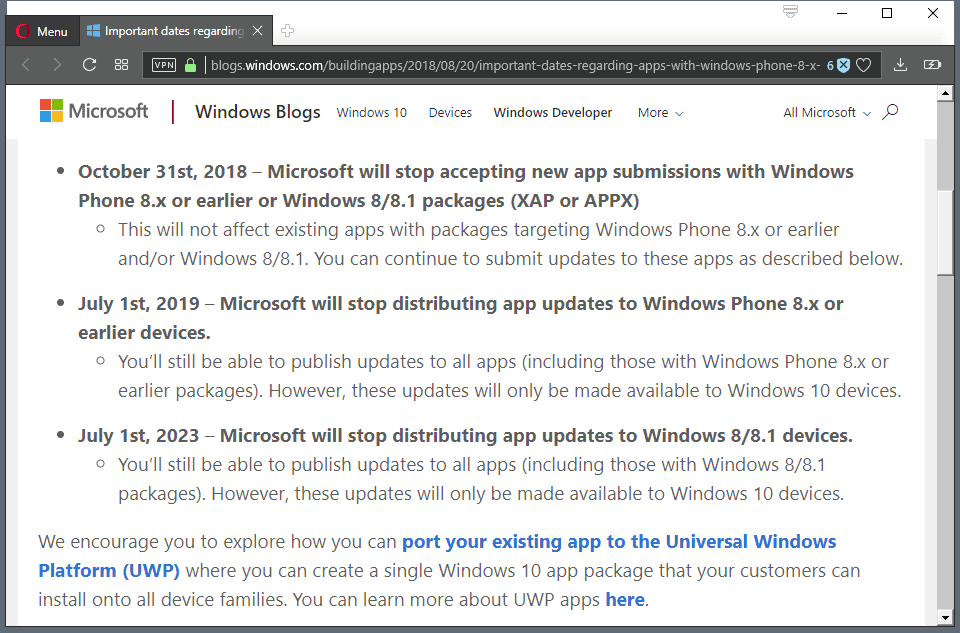This screenshot has width=960, height=633.
Task: Open the Windows 10 navigation dropdown
Action: (x=371, y=112)
